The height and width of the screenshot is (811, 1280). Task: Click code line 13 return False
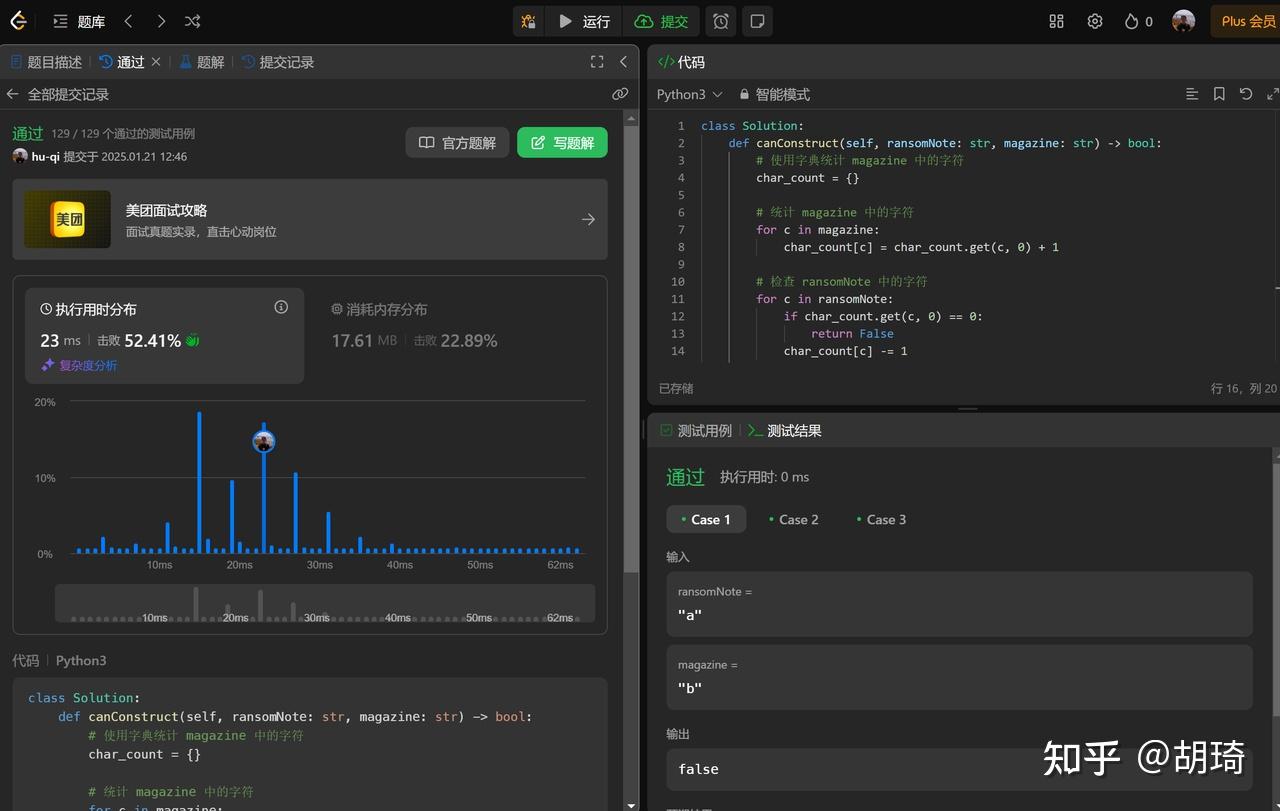[x=852, y=333]
